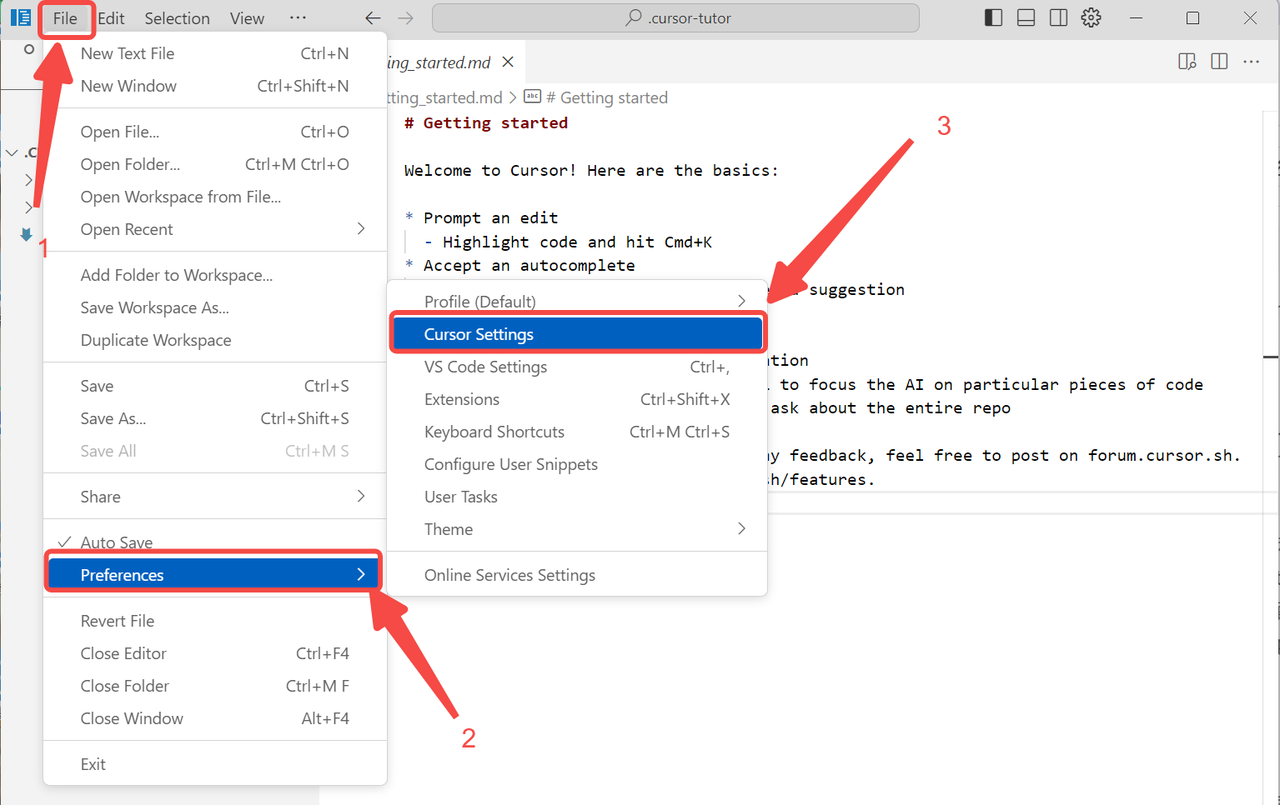Screen dimensions: 1280x805
Task: Toggle the bottom panel layout icon
Action: 1026,18
